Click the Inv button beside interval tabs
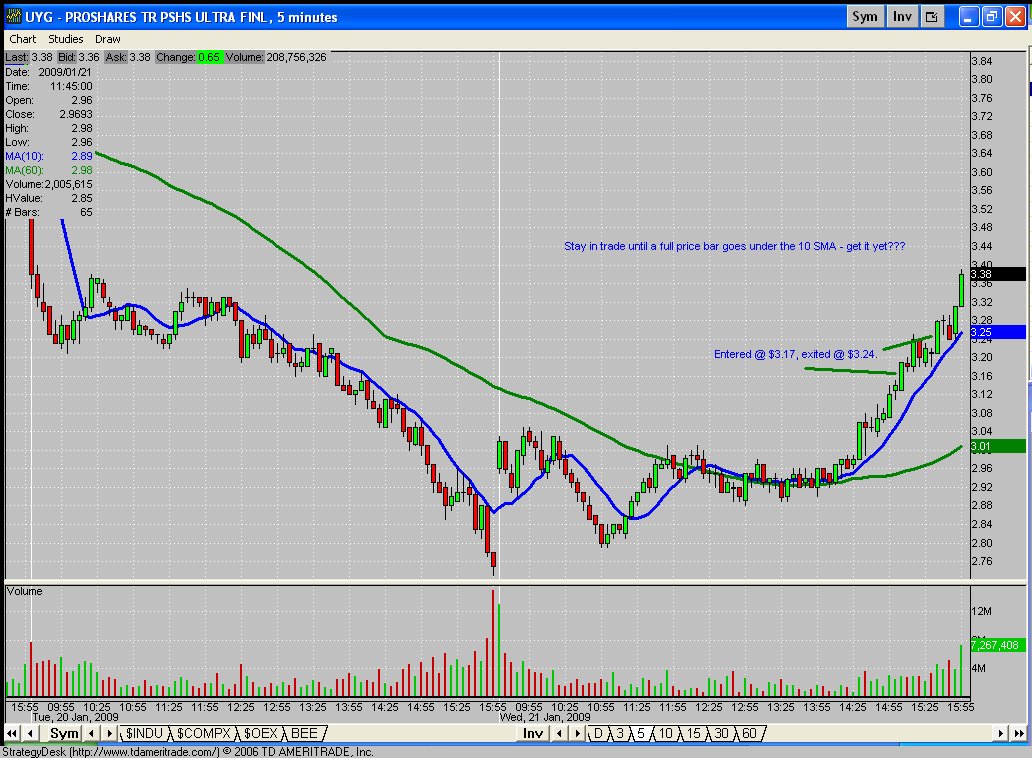 coord(532,733)
